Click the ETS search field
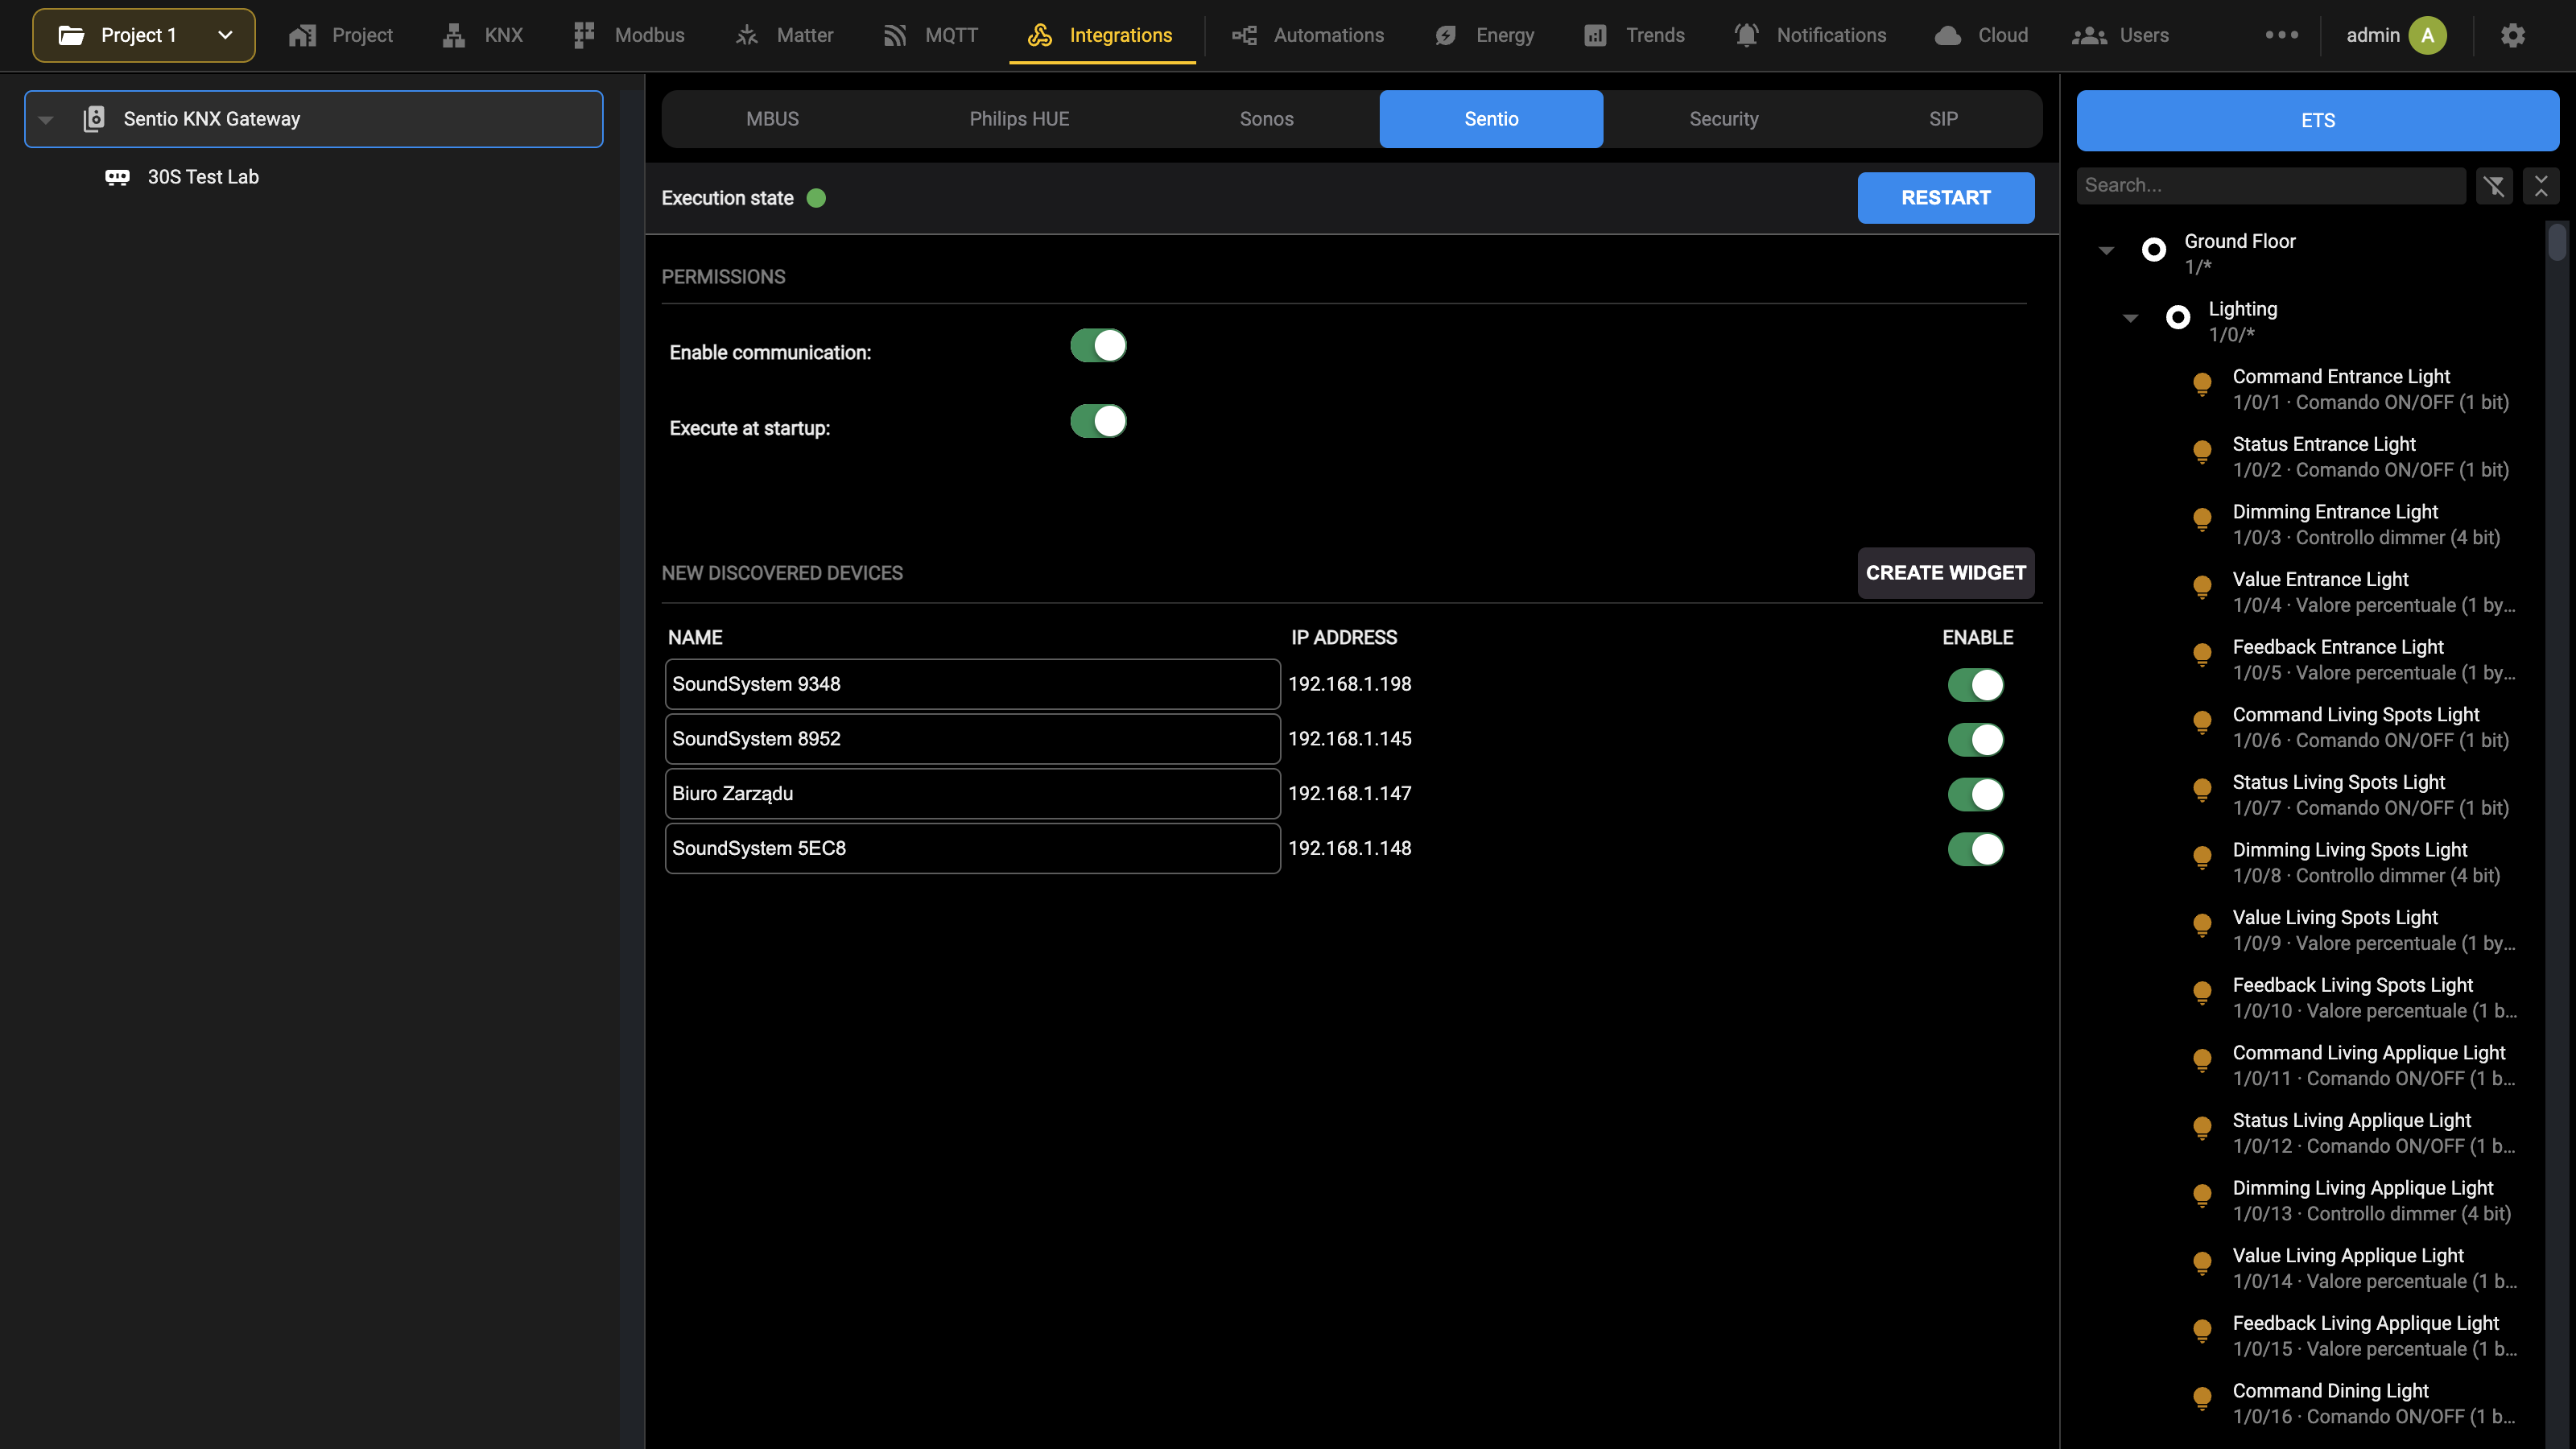 [x=2270, y=186]
